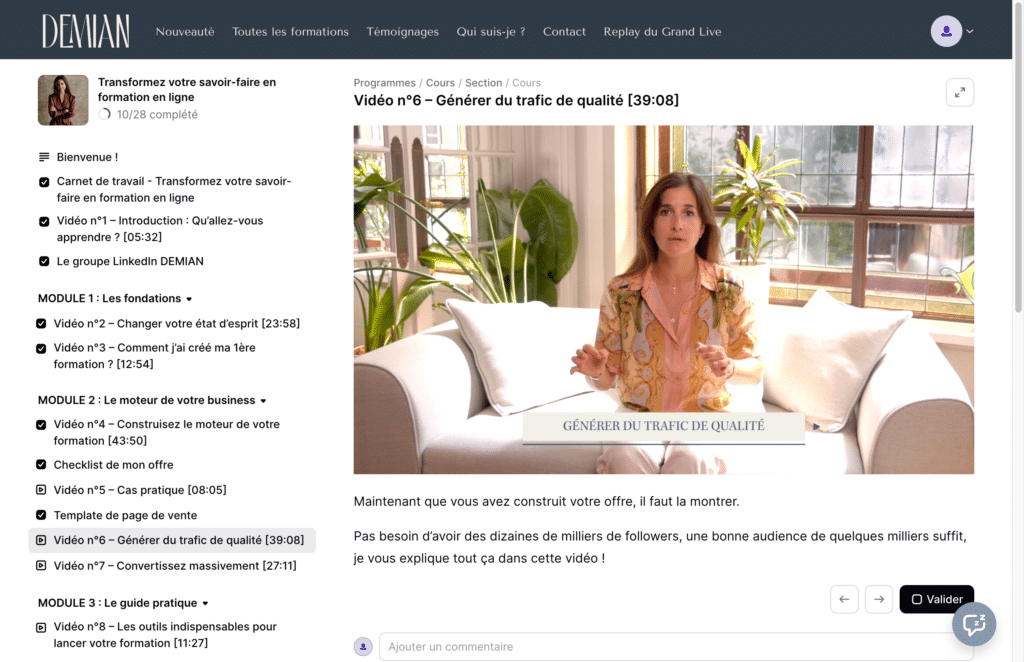This screenshot has width=1024, height=662.
Task: Go to previous lesson with left arrow
Action: click(844, 599)
